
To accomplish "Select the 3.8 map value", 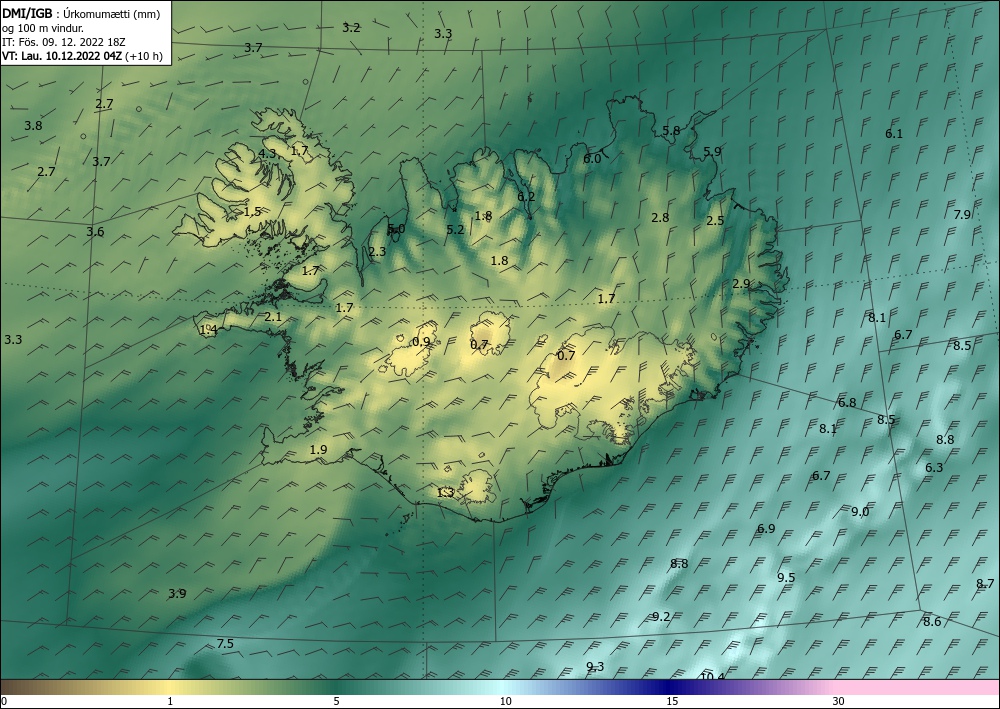I will [33, 126].
